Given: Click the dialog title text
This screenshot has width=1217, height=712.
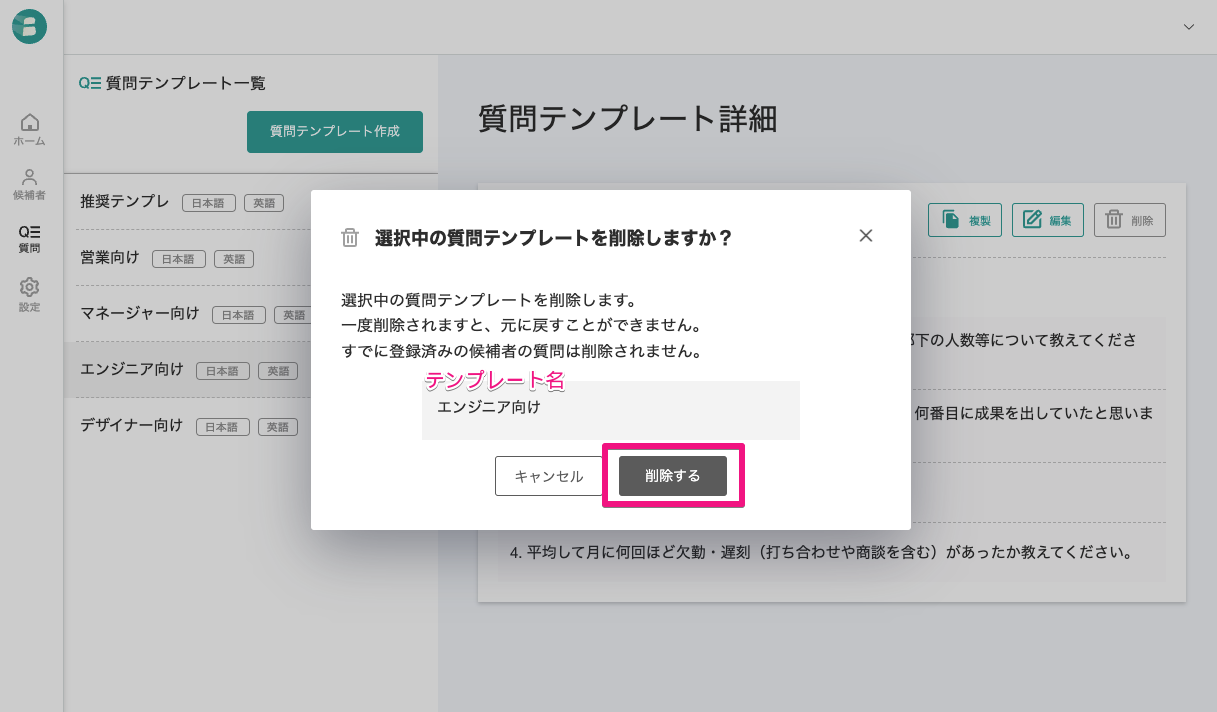Looking at the screenshot, I should click(x=554, y=238).
